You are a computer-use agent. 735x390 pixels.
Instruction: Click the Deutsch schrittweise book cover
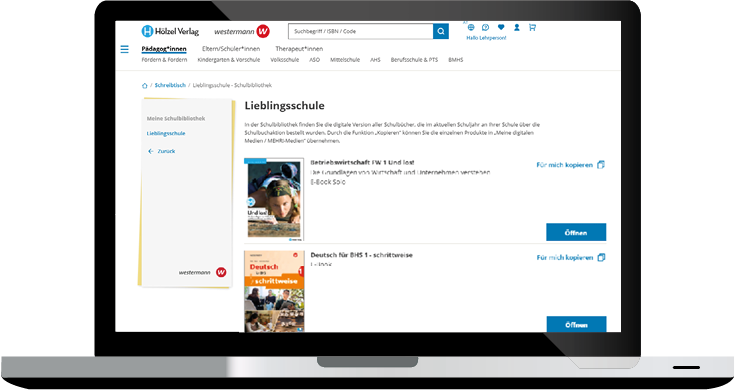click(274, 291)
